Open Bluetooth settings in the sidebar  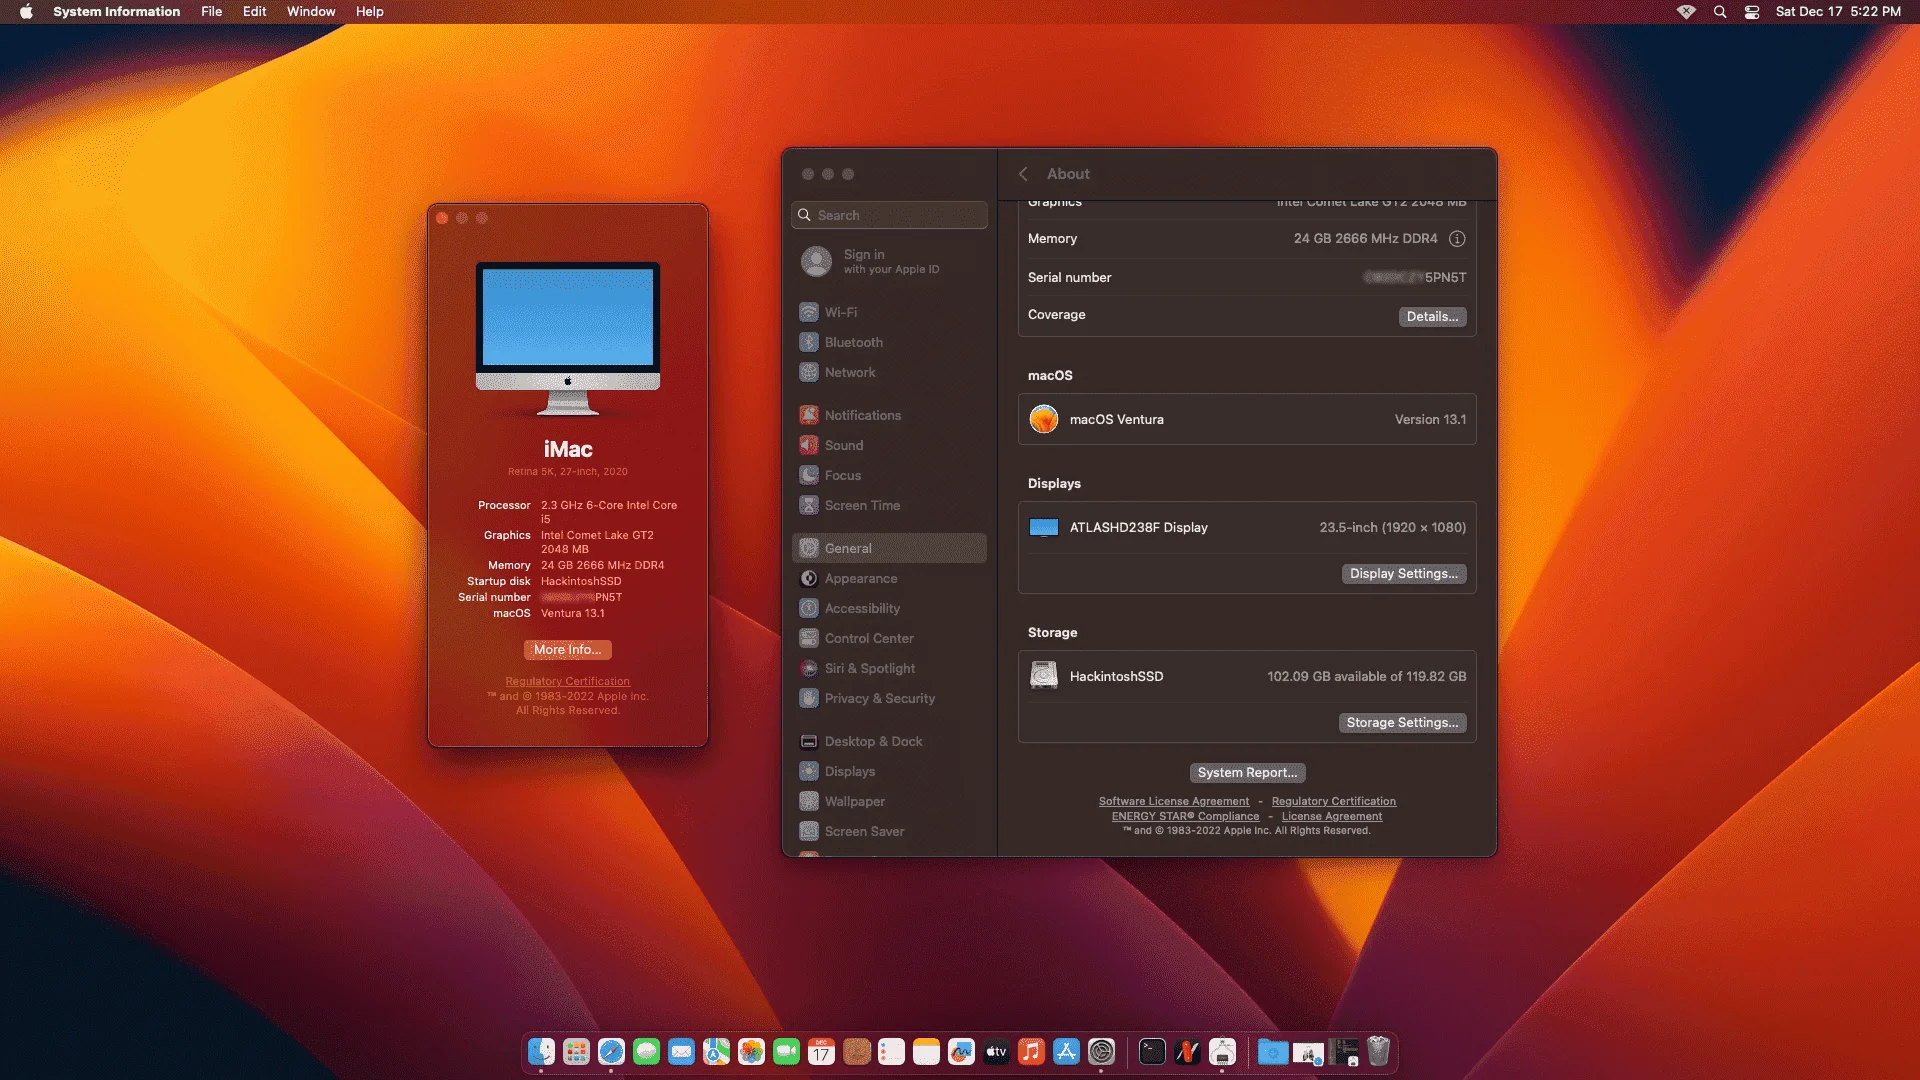889,342
